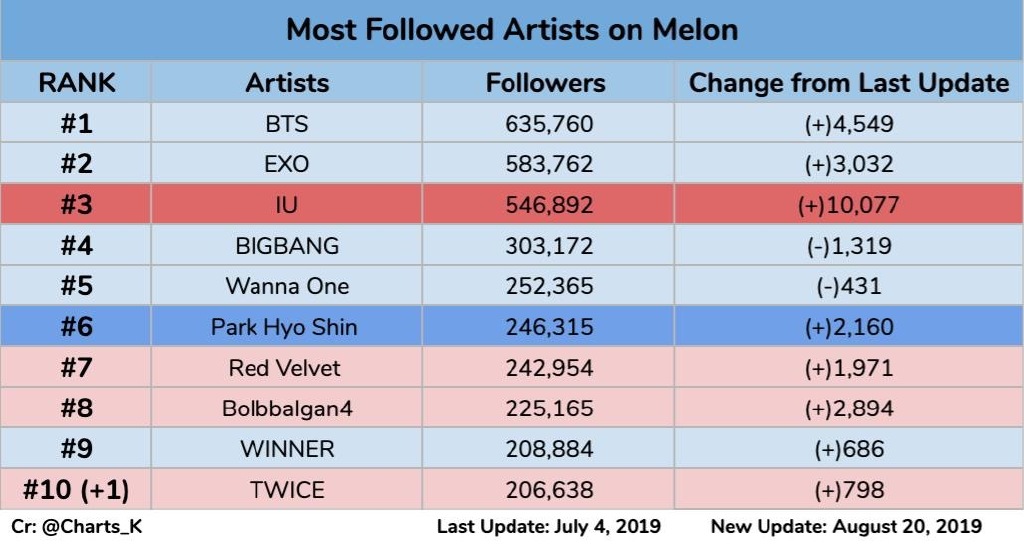Select the Artists column header

point(287,83)
